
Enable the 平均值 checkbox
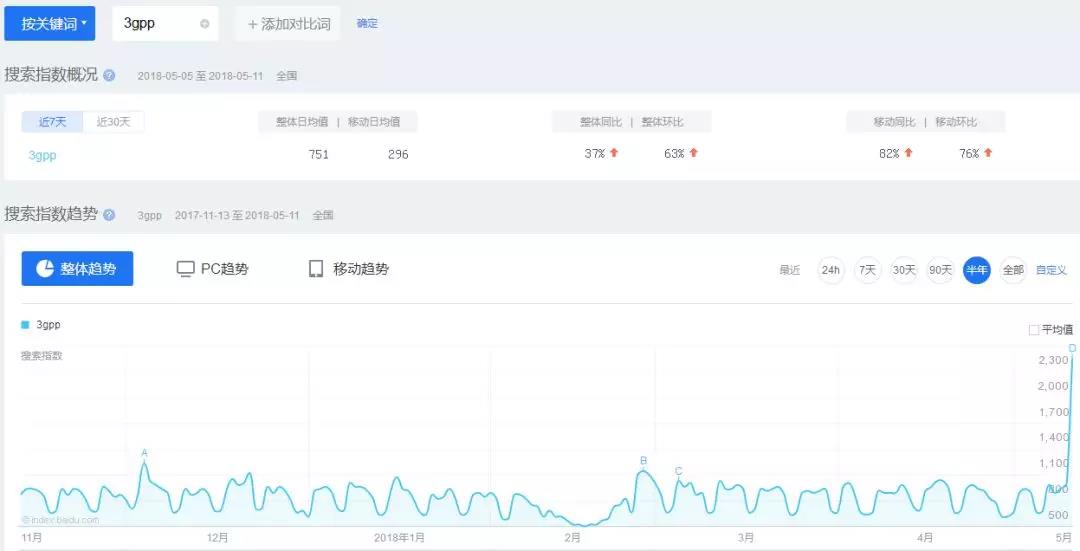point(1034,330)
